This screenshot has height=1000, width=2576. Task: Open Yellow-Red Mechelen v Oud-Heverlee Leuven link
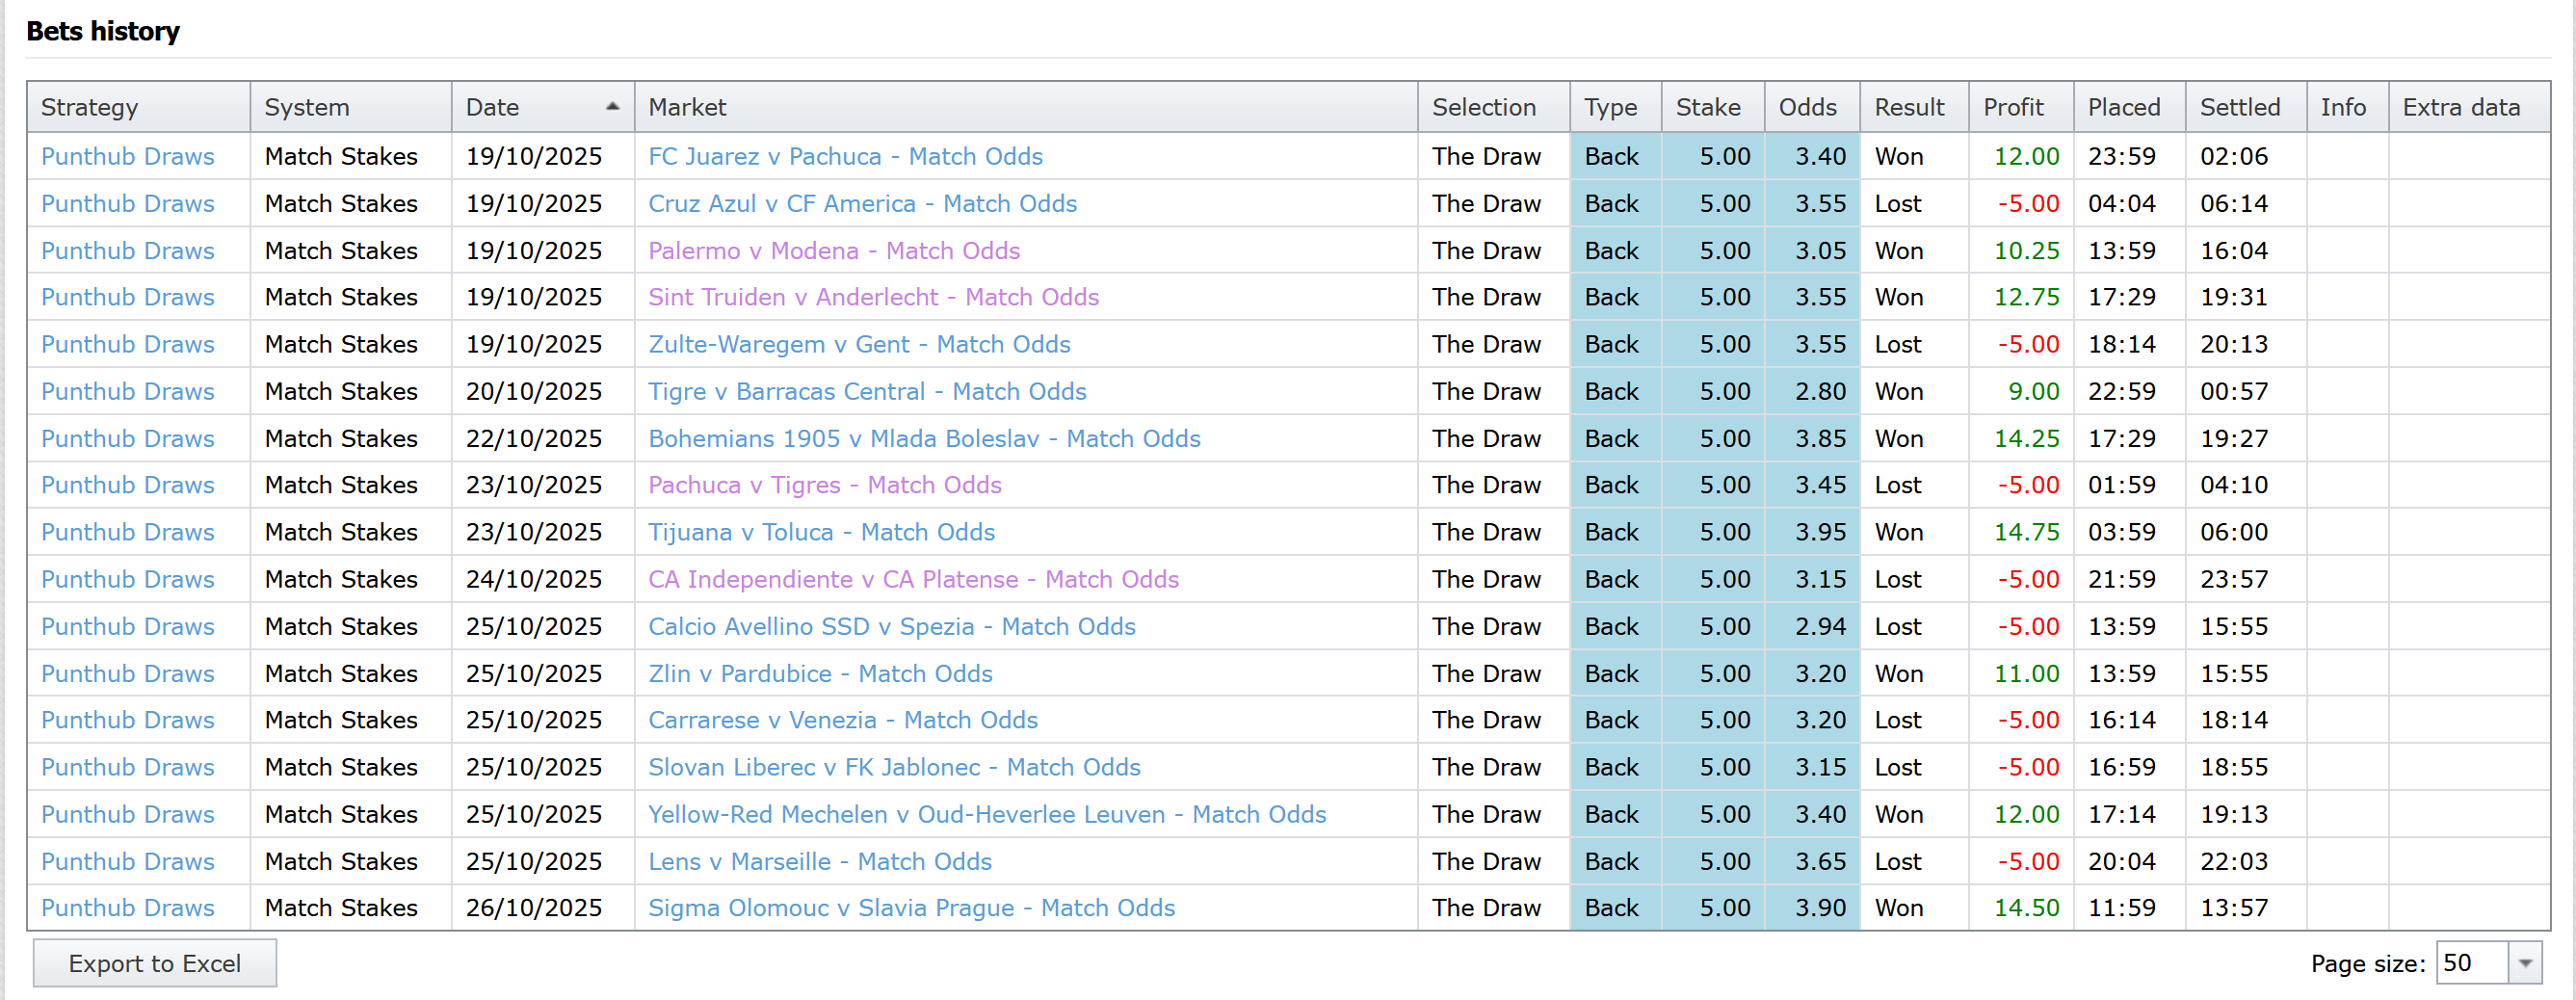pyautogui.click(x=986, y=814)
